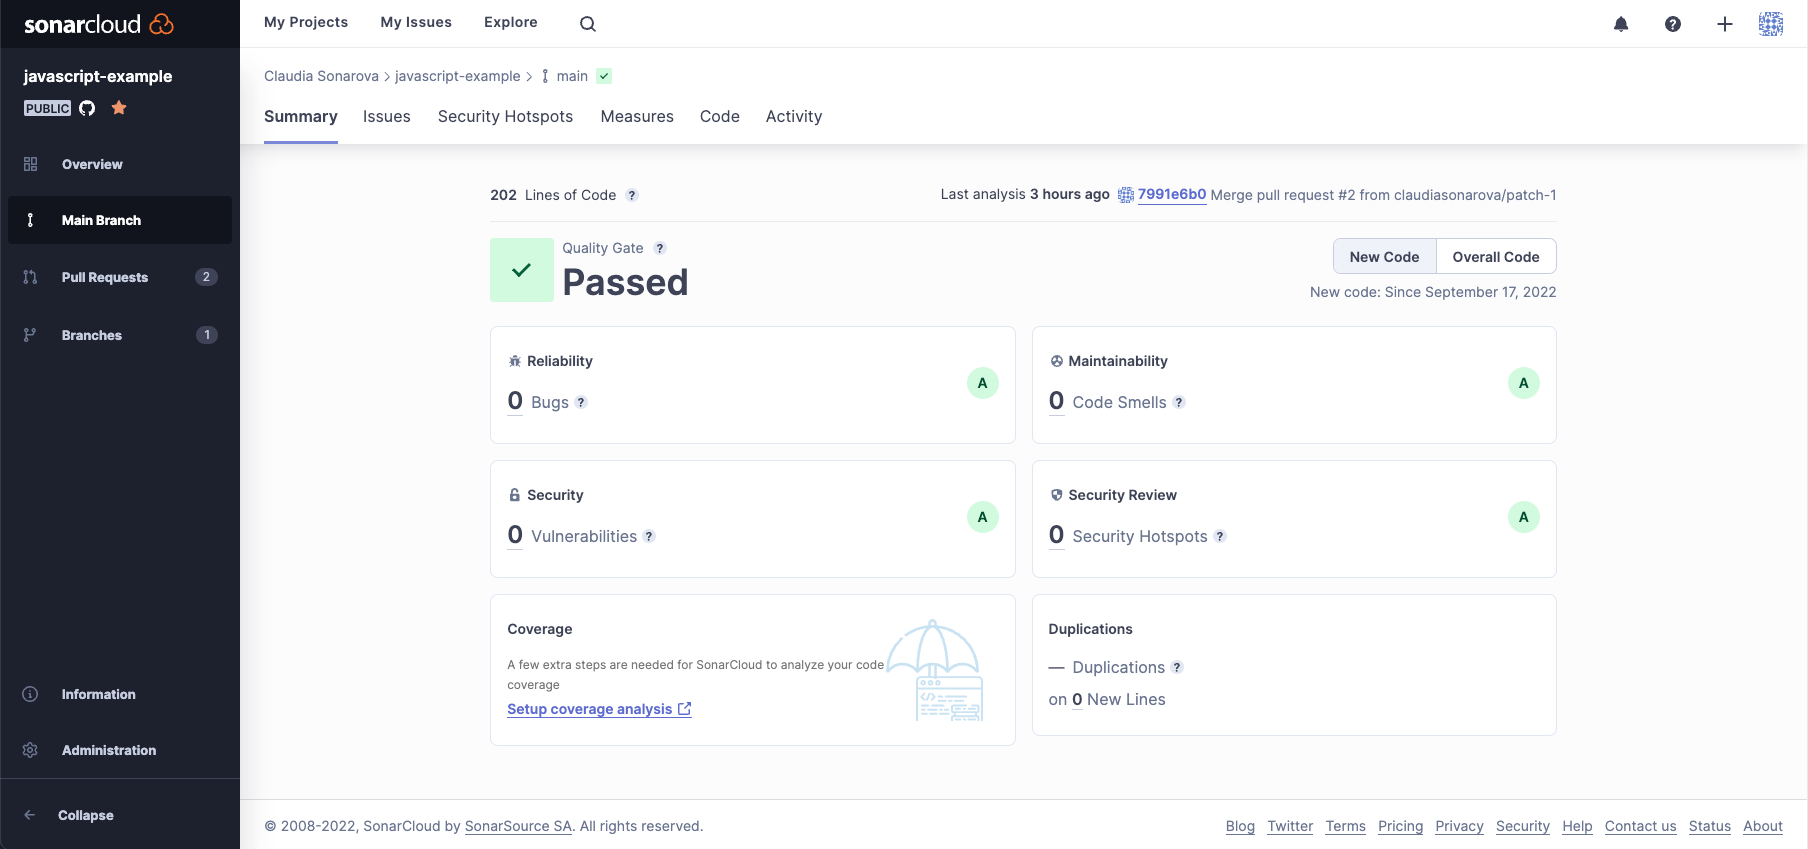Click the Quality Gate help icon
This screenshot has width=1808, height=849.
660,248
